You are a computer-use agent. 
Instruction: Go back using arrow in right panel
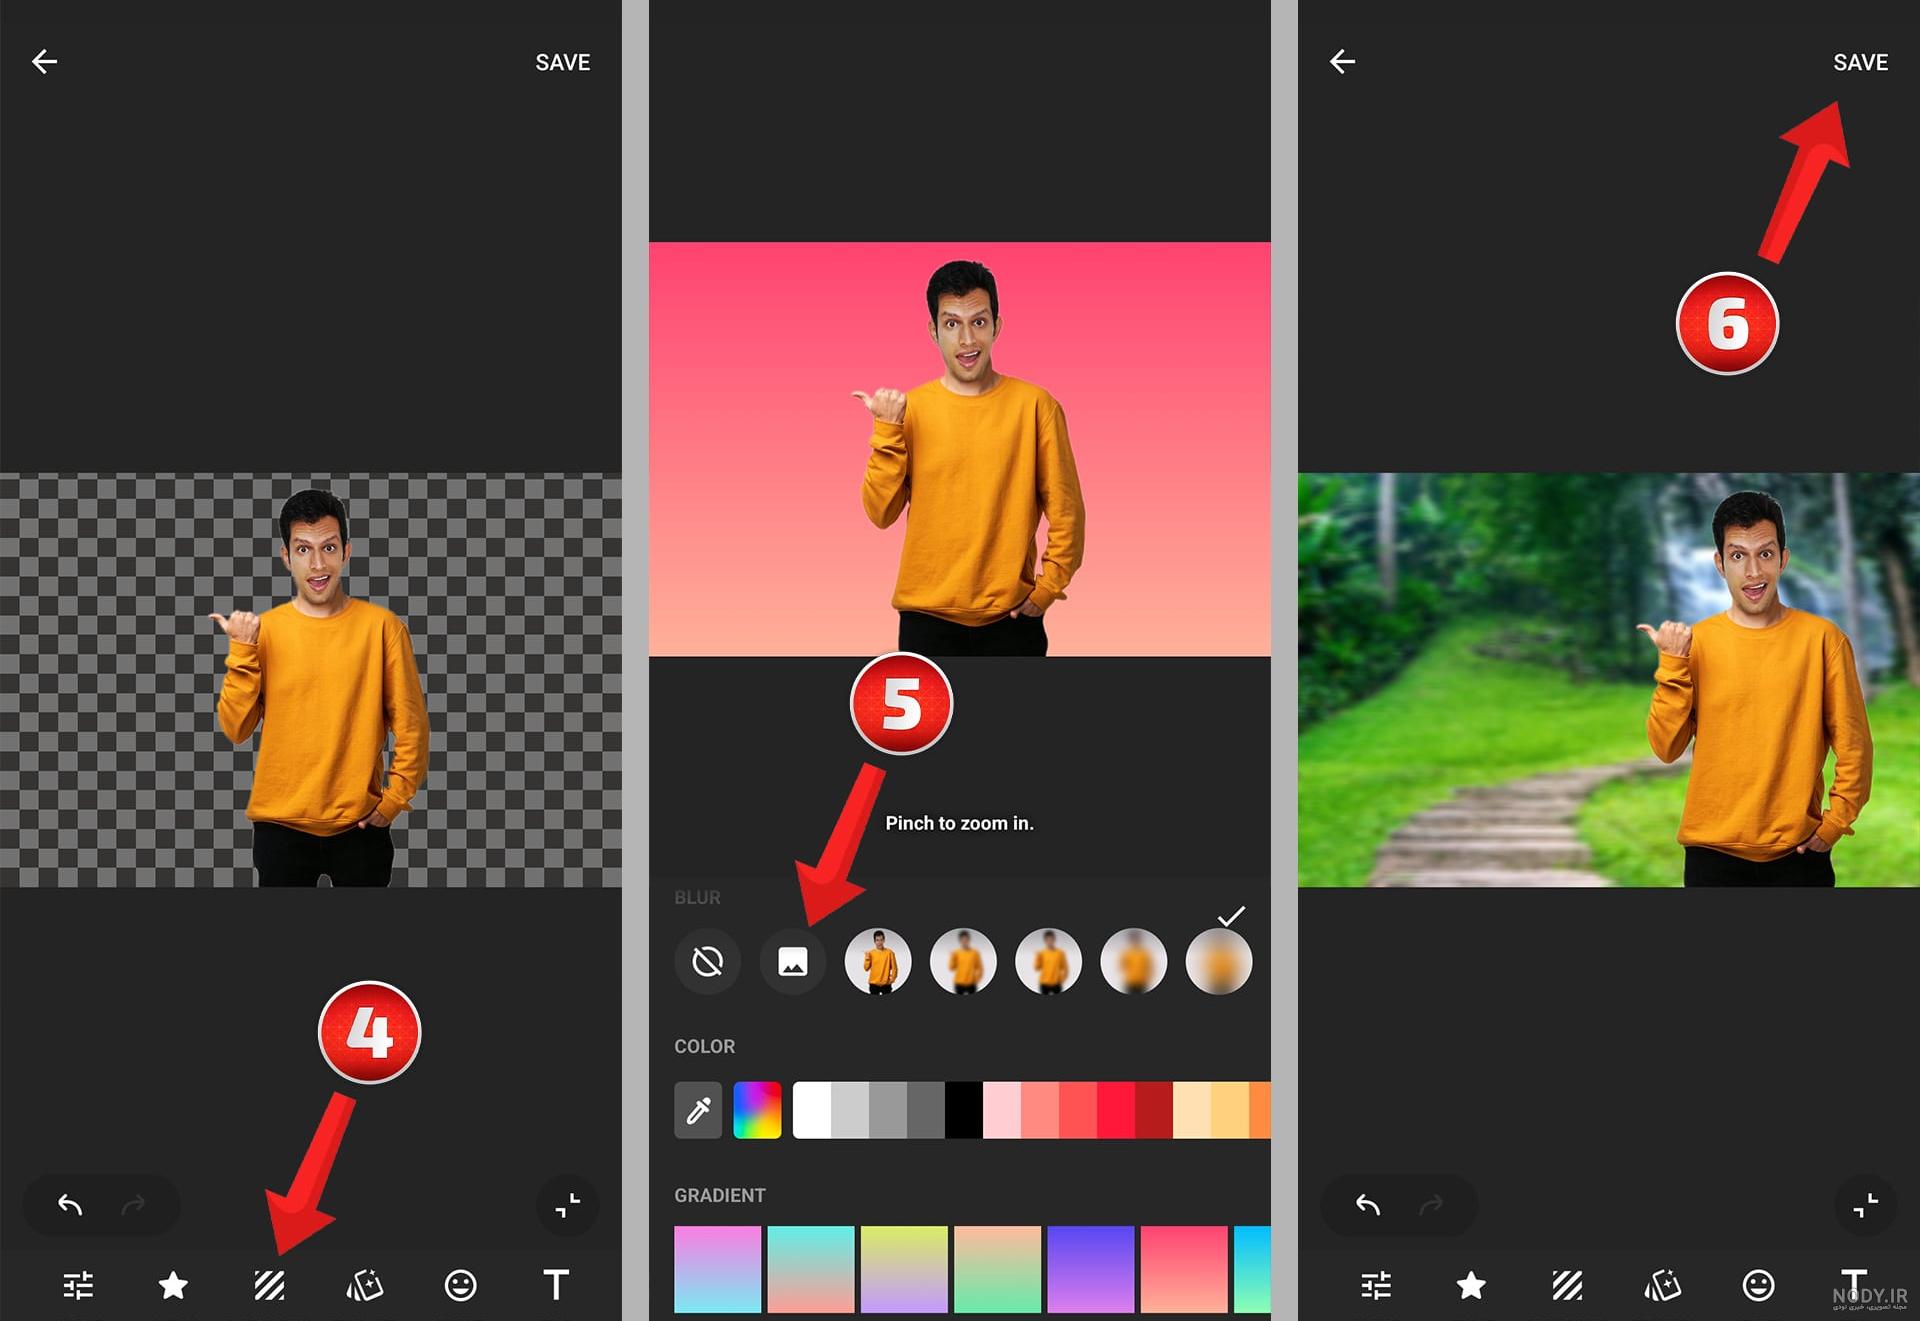[x=1342, y=62]
